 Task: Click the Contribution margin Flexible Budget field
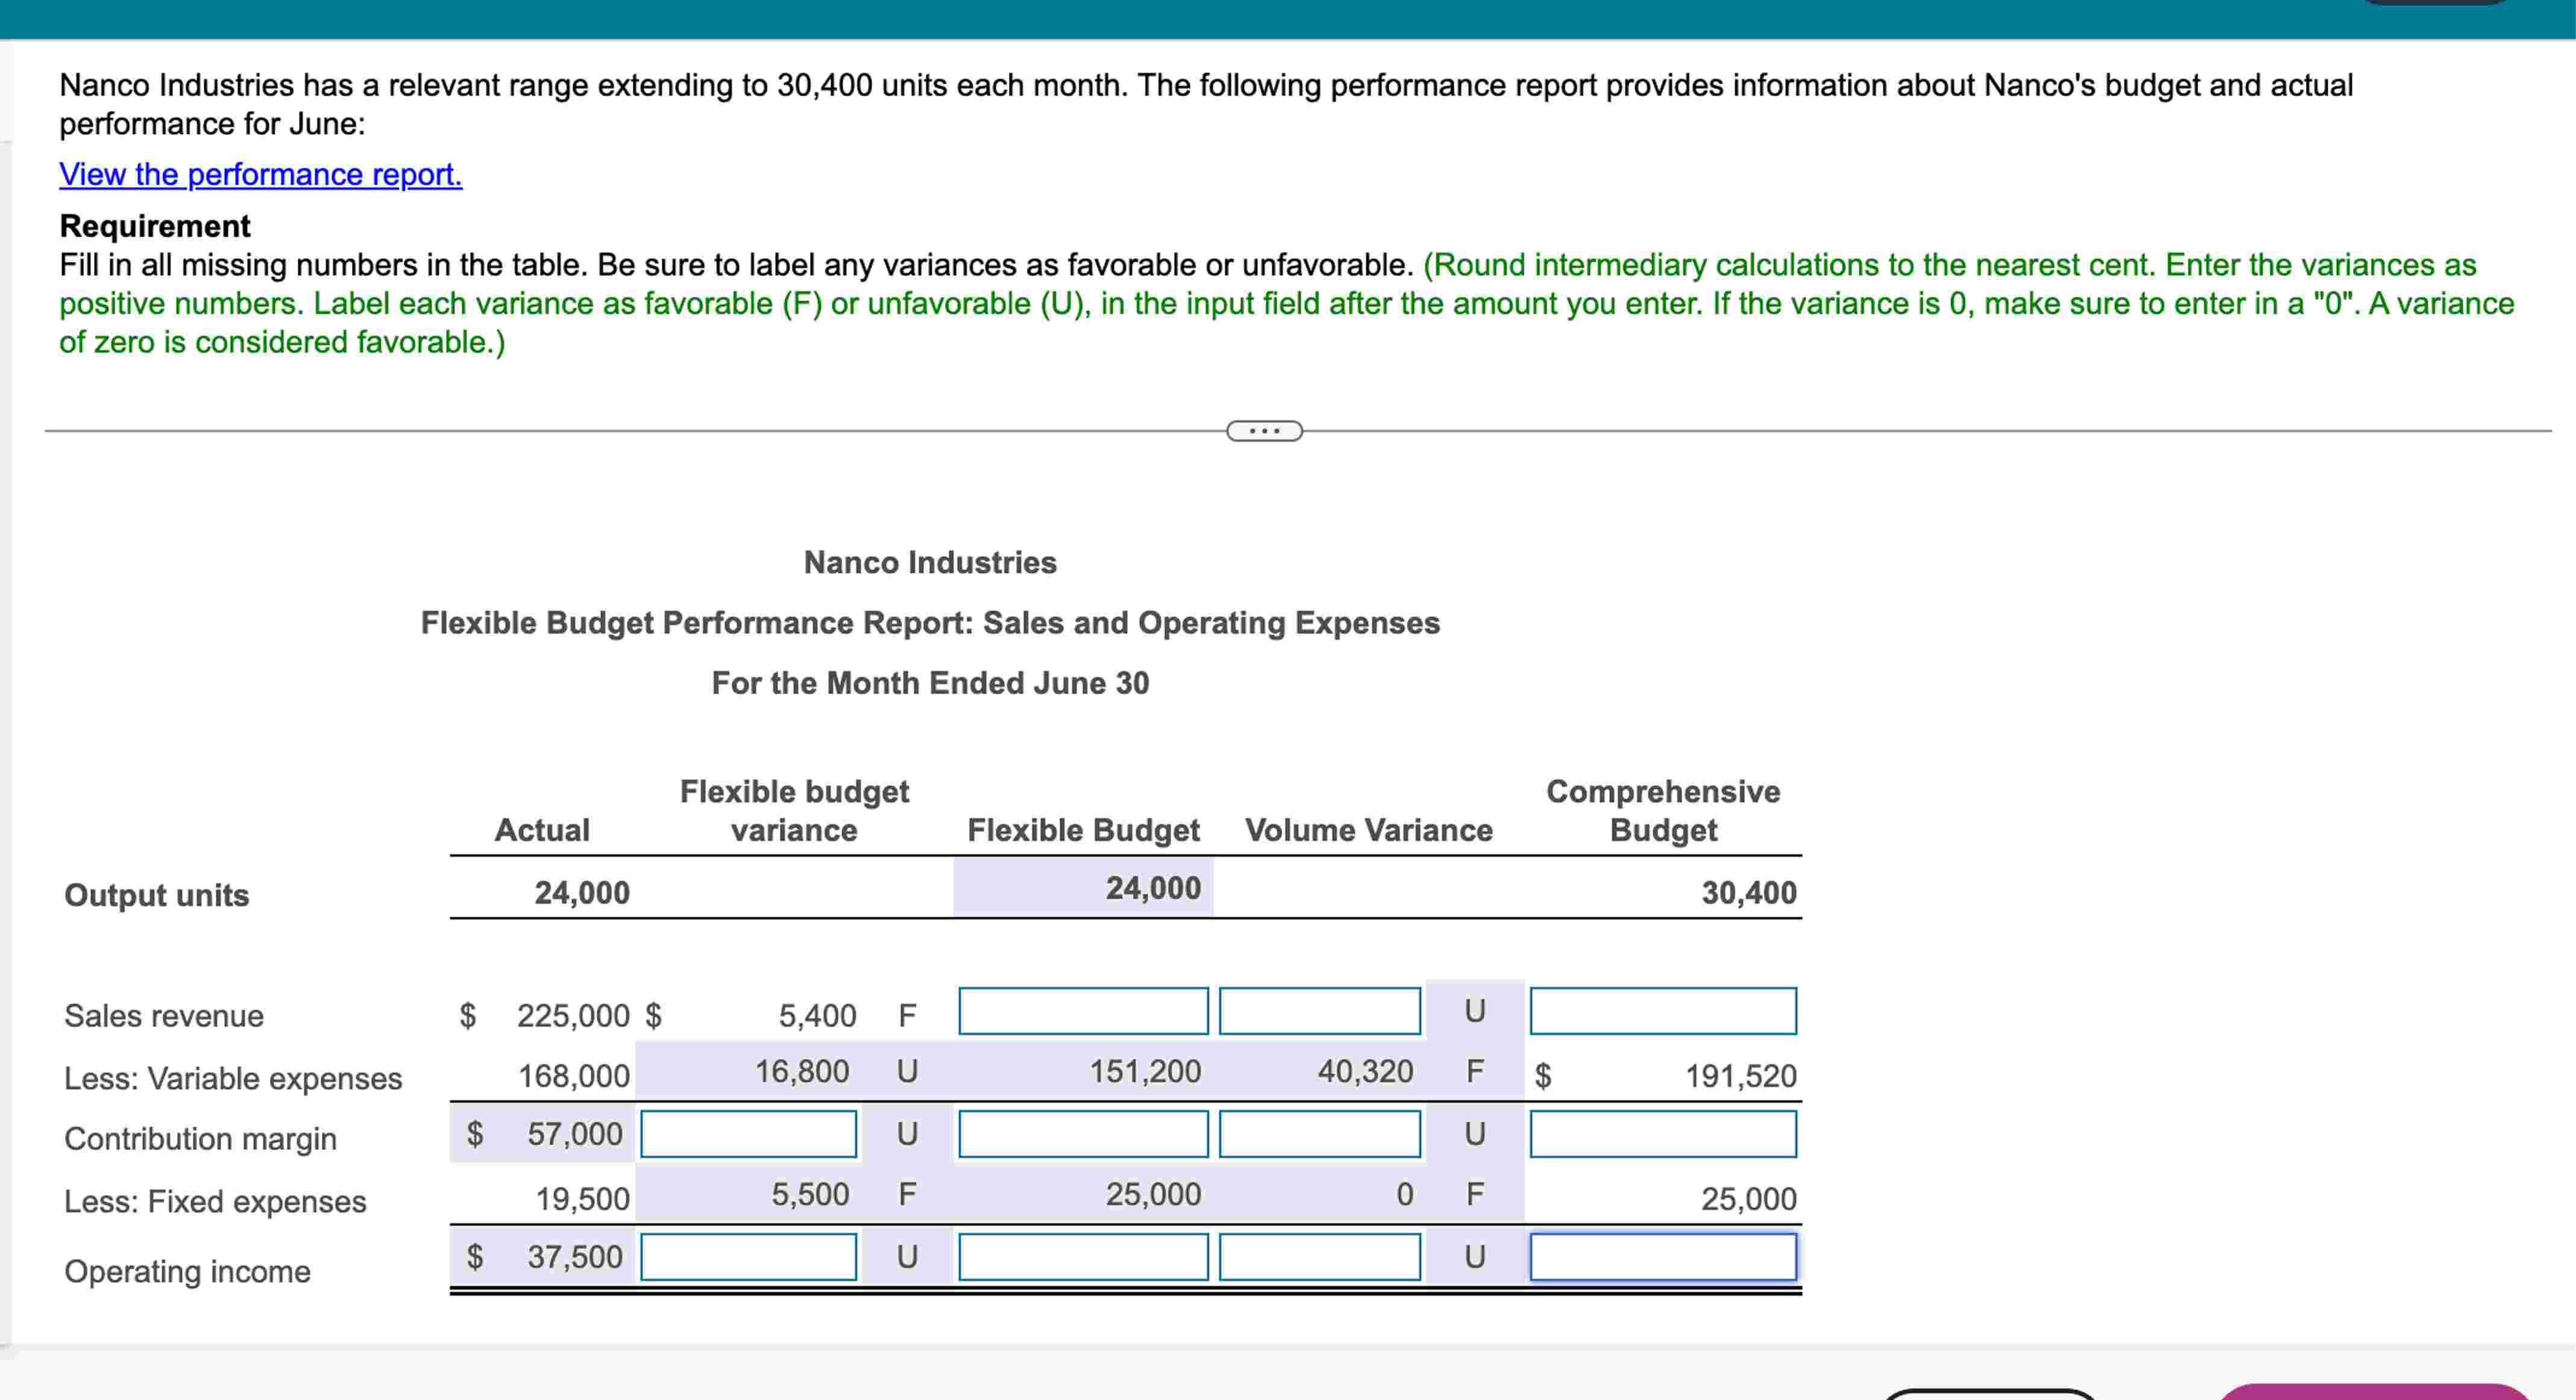pos(1084,1135)
